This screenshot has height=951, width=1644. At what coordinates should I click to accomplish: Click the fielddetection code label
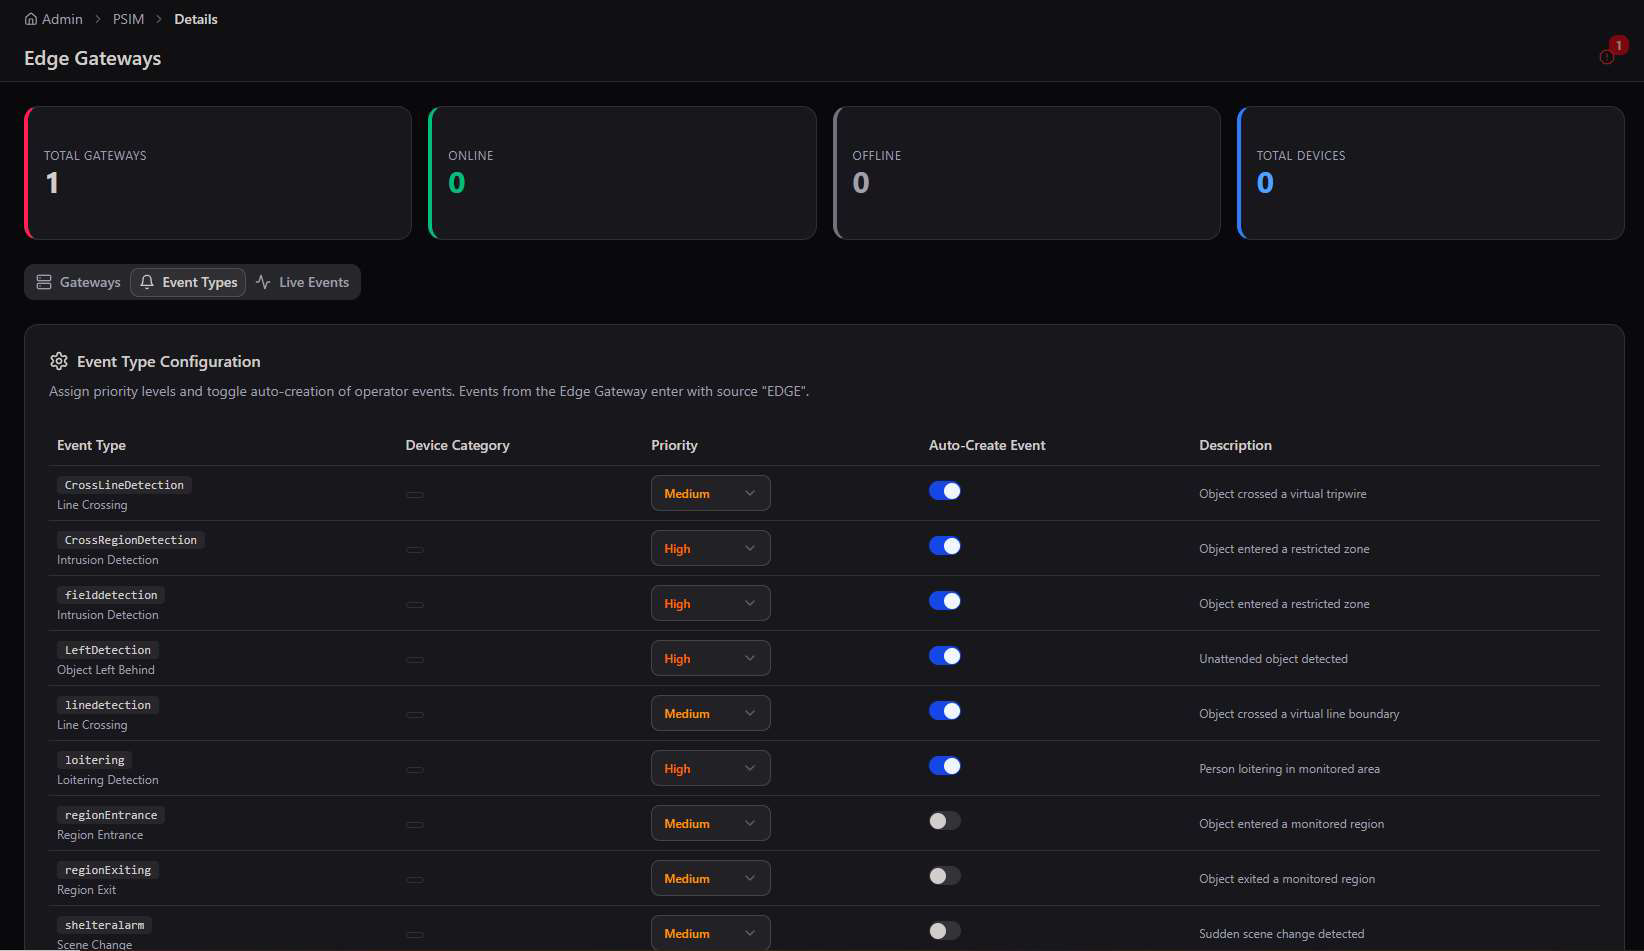(x=111, y=595)
